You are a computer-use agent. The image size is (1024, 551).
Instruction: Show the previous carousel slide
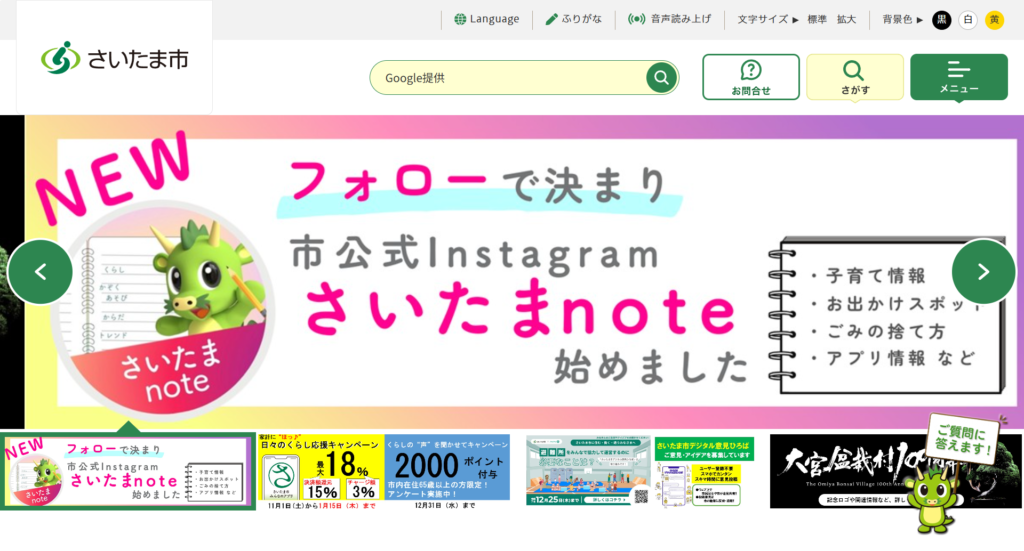click(x=40, y=272)
